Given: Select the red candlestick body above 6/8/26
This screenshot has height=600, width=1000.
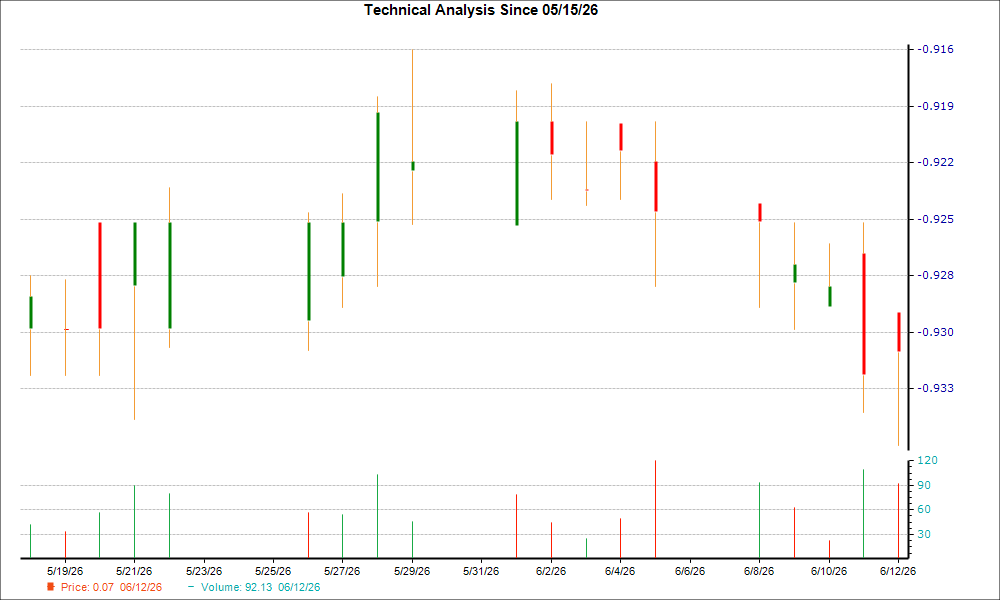Looking at the screenshot, I should [760, 212].
